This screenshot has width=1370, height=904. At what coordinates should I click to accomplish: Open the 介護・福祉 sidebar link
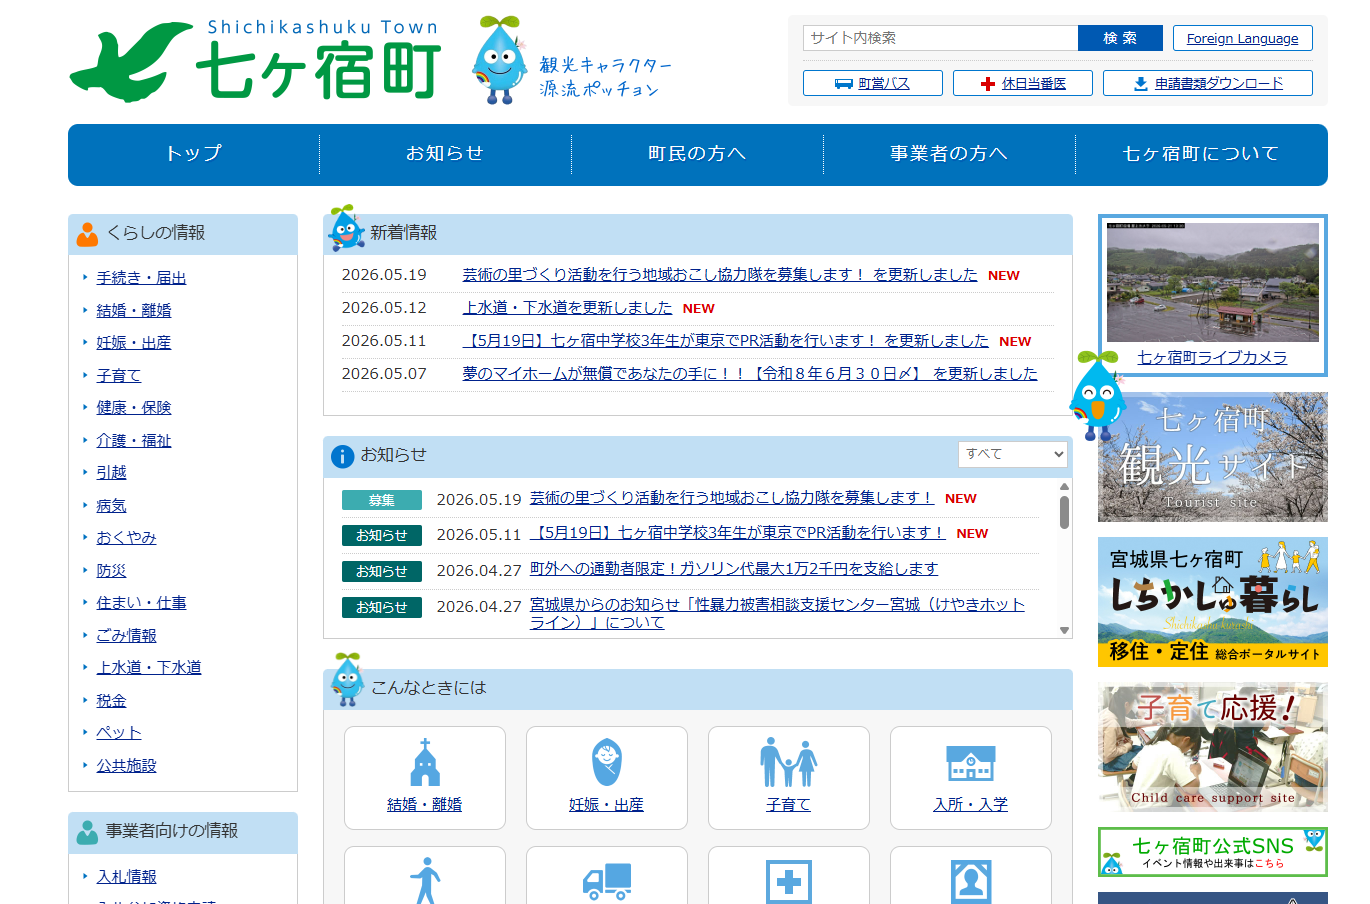[x=134, y=441]
